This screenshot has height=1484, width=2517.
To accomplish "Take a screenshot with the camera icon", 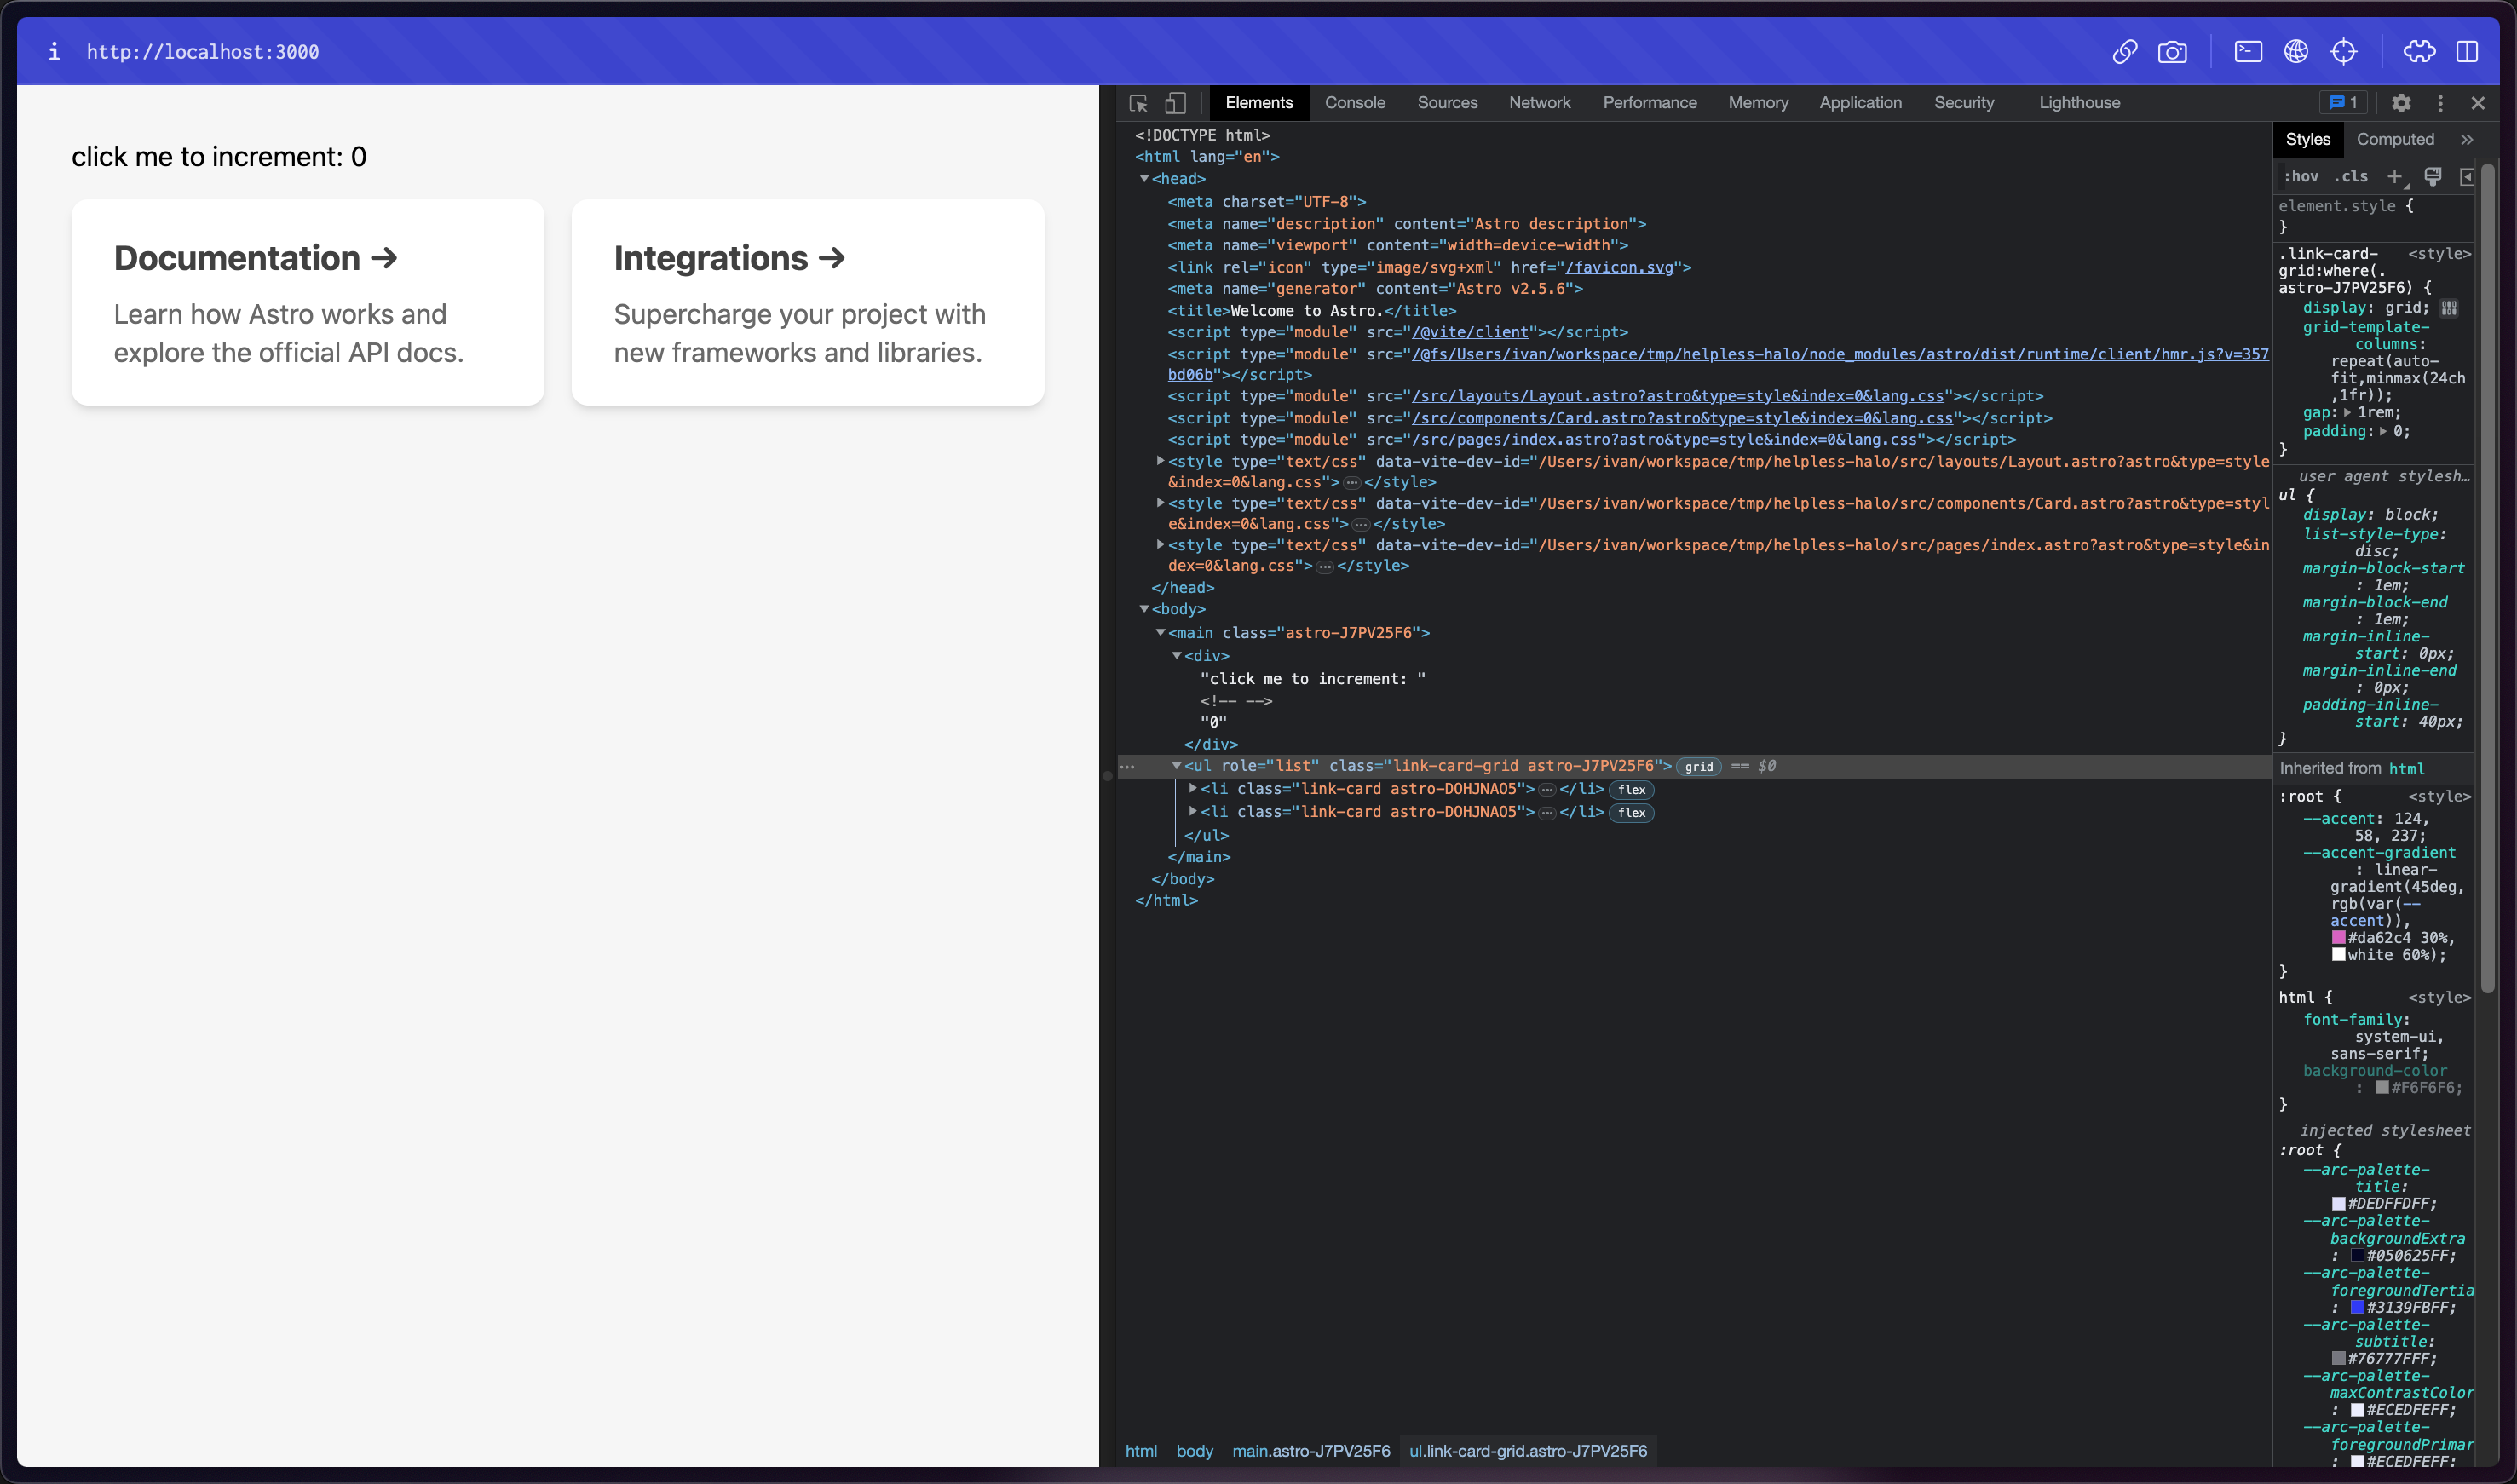I will tap(2172, 52).
